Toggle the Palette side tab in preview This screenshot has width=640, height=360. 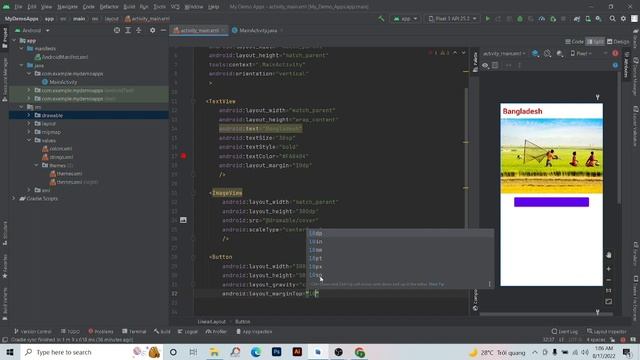[475, 61]
